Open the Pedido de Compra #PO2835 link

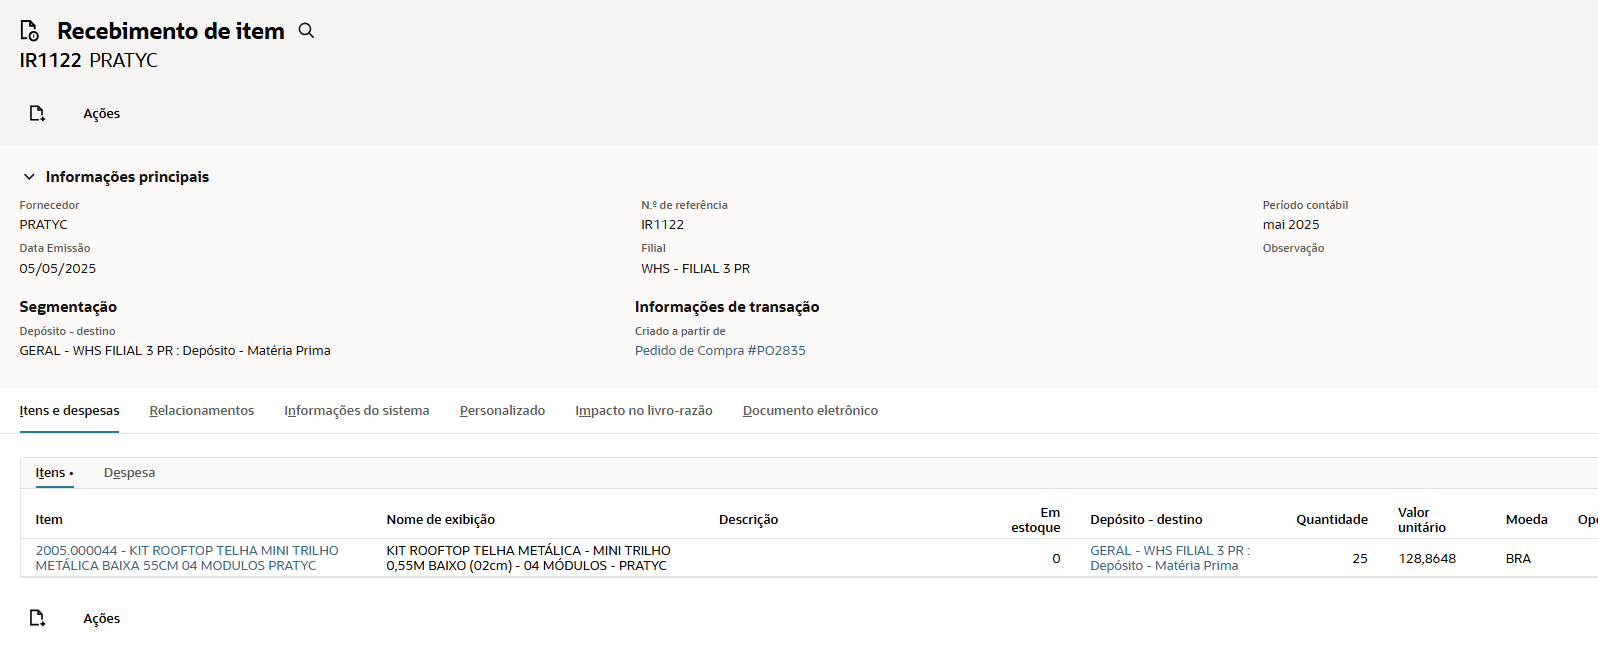pos(719,351)
